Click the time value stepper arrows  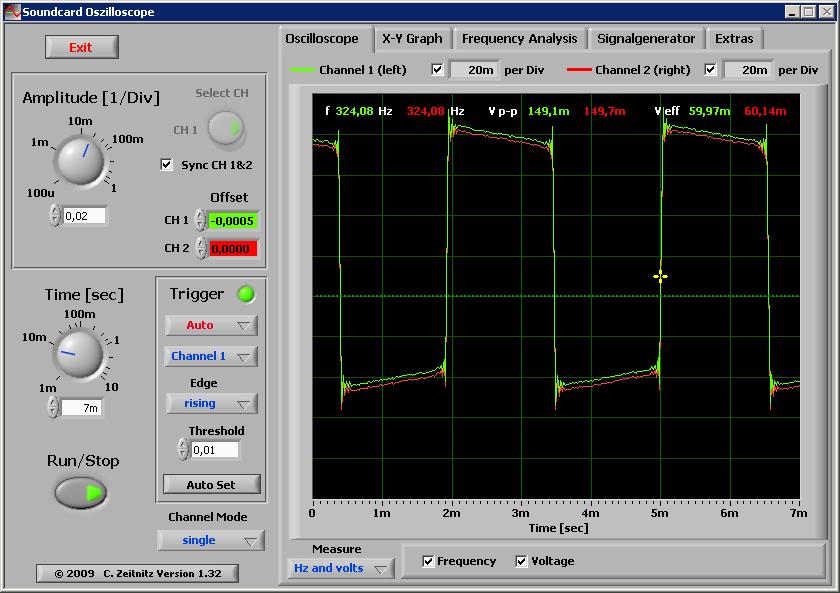53,407
